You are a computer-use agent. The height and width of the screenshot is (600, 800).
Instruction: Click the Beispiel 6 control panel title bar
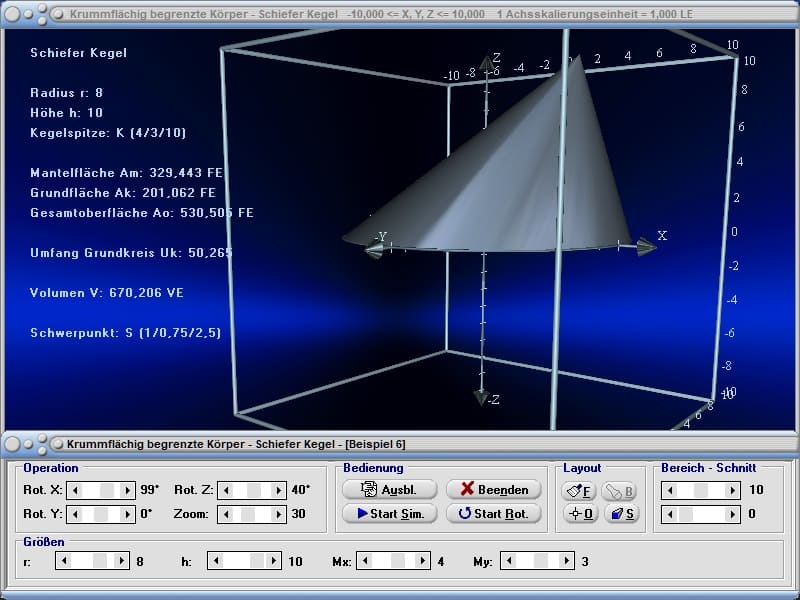[400, 444]
